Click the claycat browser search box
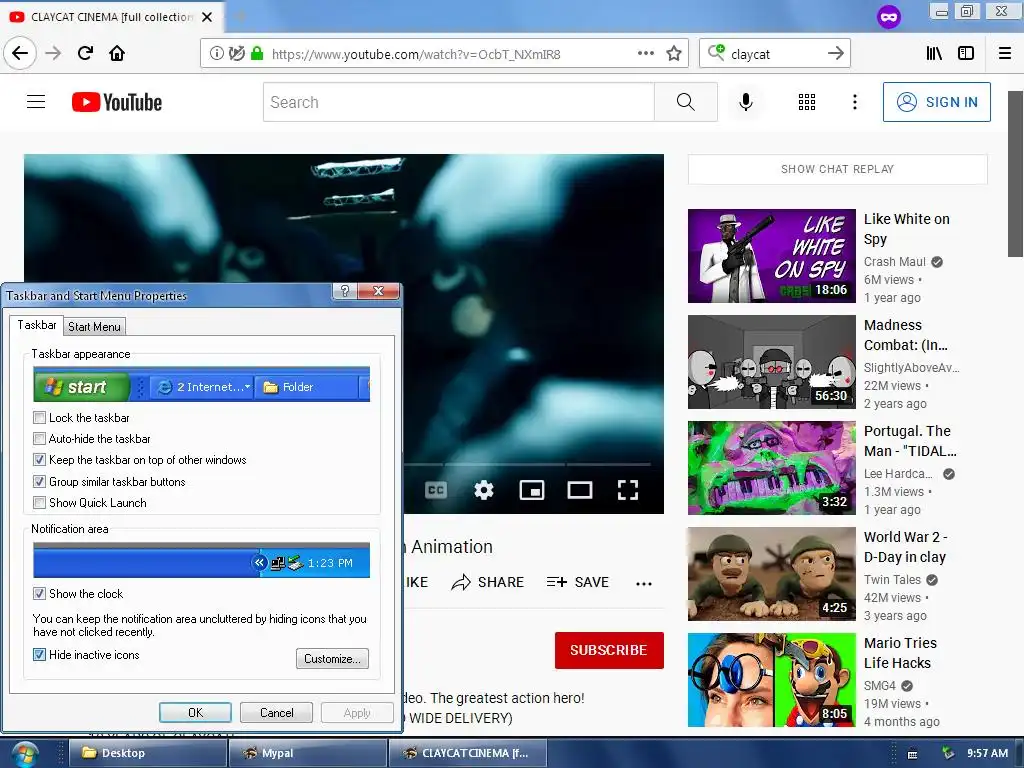The width and height of the screenshot is (1024, 768). [x=775, y=54]
